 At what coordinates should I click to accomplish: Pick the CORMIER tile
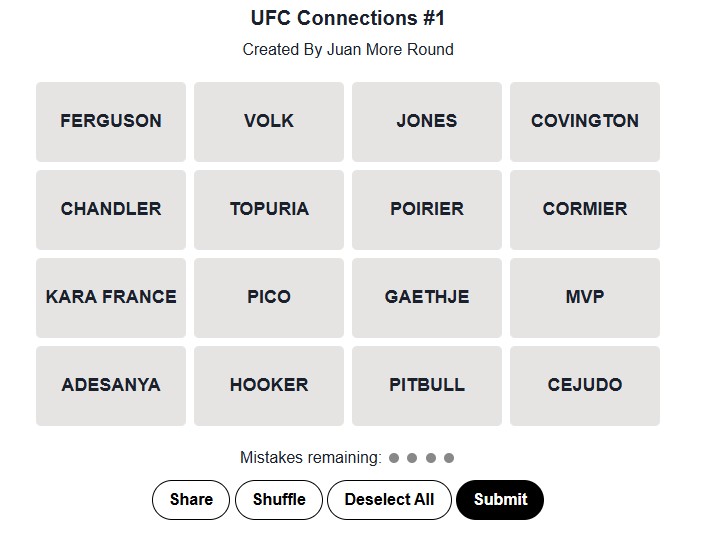pos(585,209)
